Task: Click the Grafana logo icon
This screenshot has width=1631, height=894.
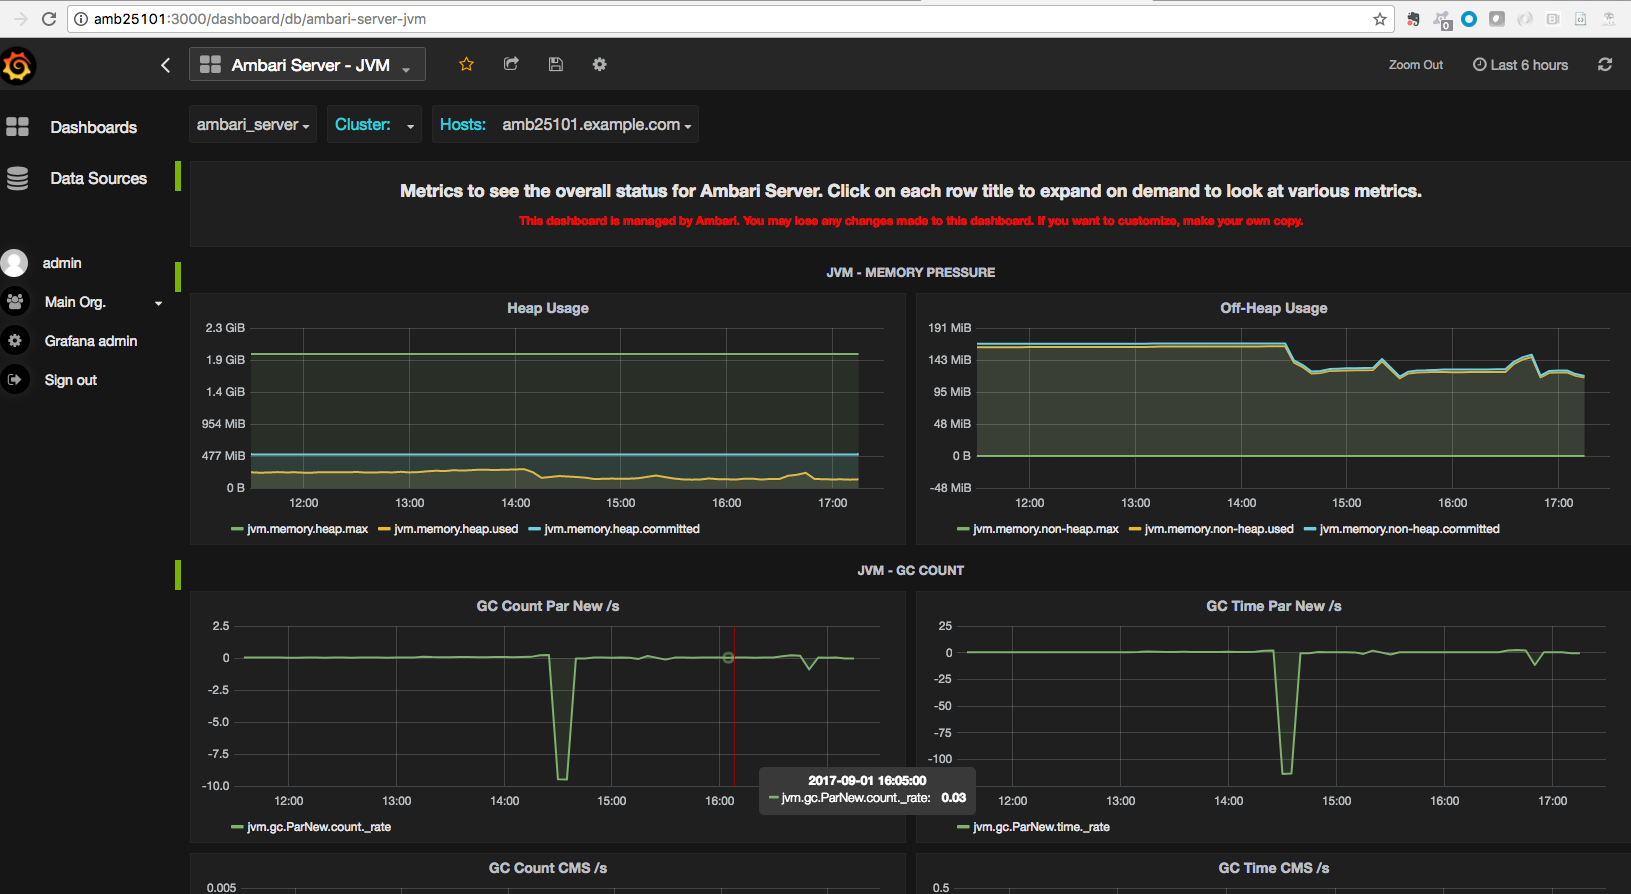Action: tap(18, 66)
